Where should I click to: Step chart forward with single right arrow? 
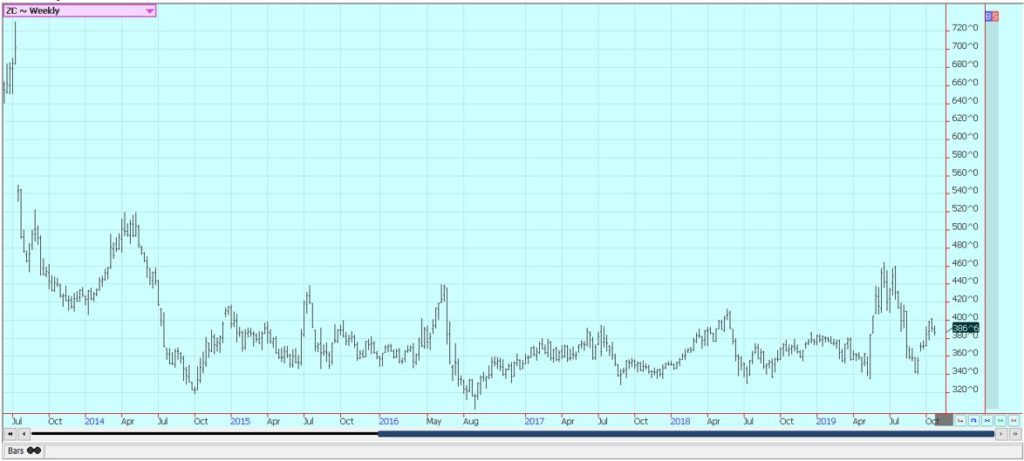(x=1001, y=434)
